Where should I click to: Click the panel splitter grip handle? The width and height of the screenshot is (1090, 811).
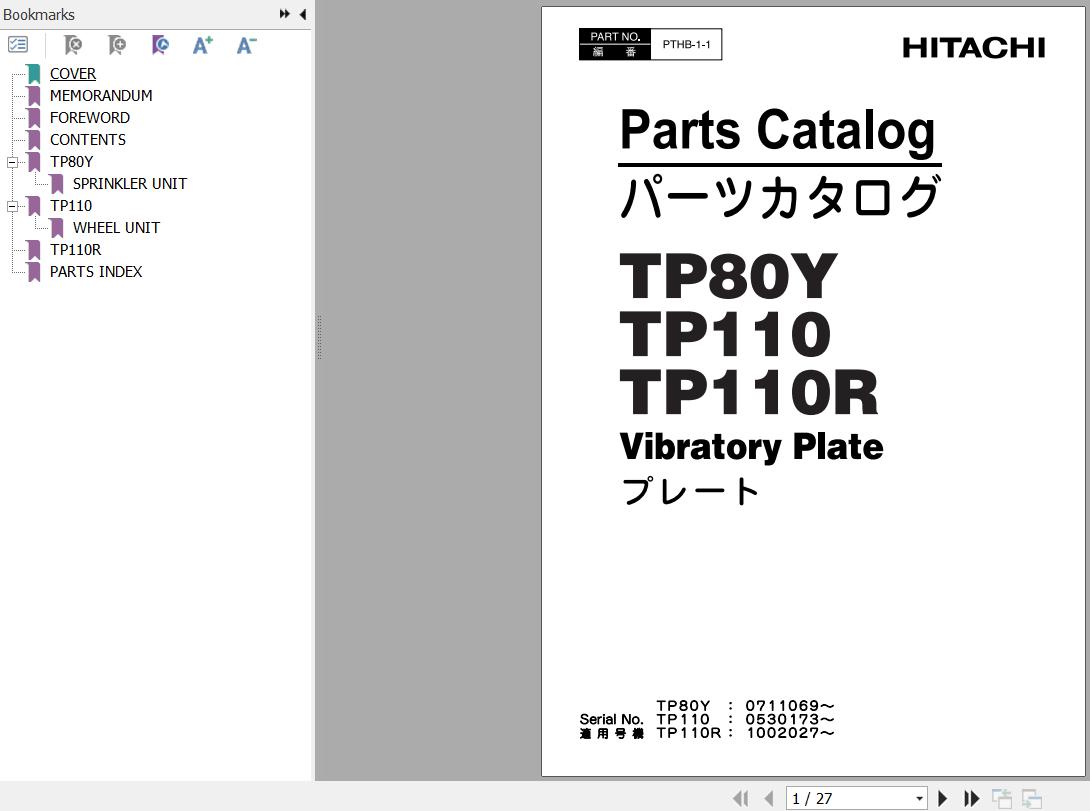(319, 337)
